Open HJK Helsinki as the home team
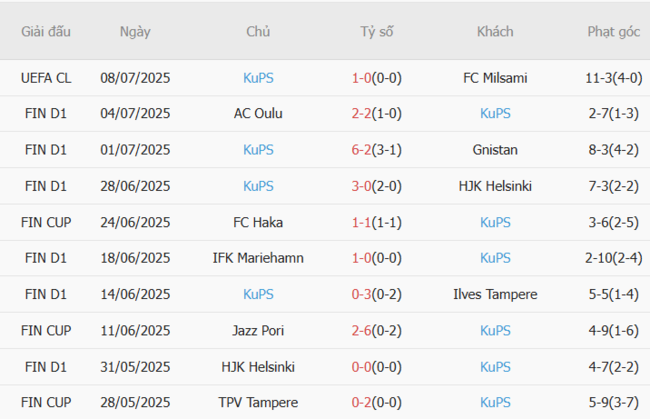The image size is (650, 419). coord(258,366)
